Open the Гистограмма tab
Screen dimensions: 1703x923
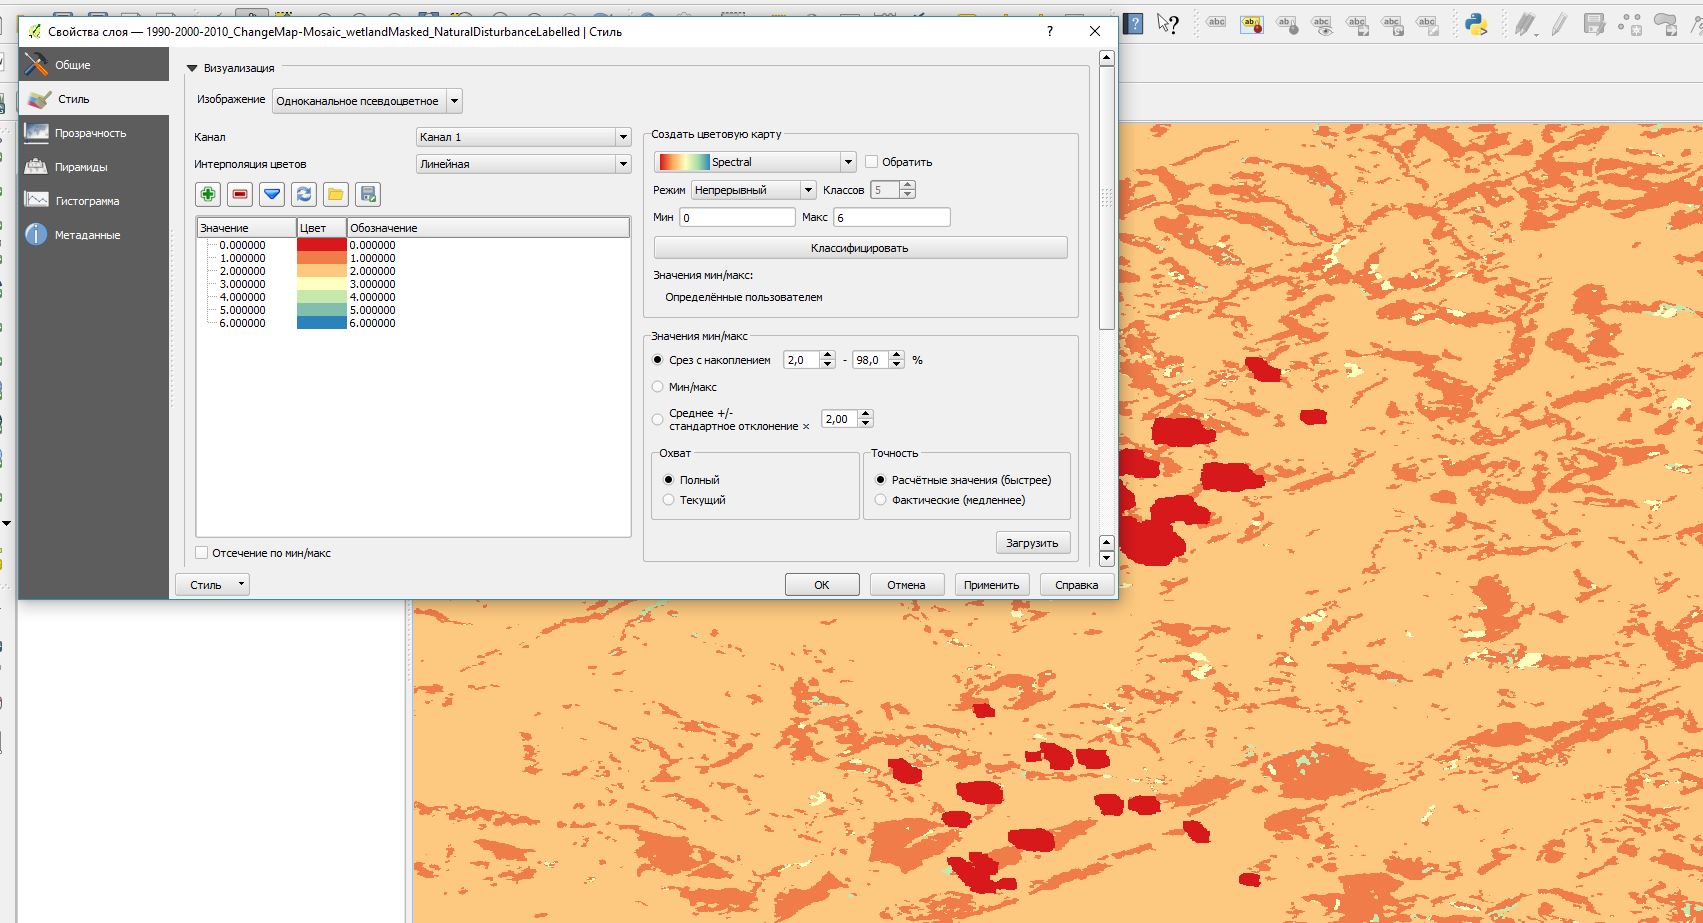[87, 201]
